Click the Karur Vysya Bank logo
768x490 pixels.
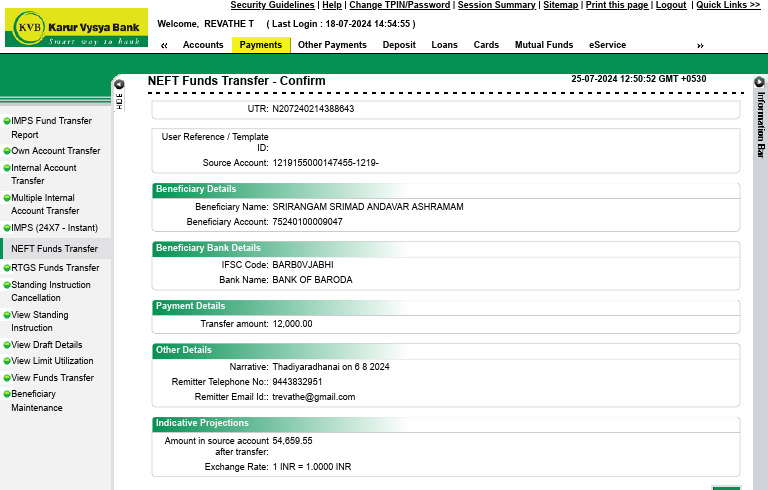(x=76, y=27)
